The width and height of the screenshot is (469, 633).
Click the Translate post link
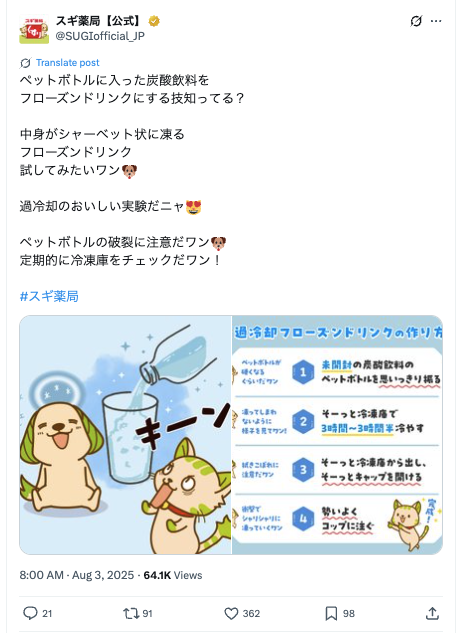pos(67,63)
